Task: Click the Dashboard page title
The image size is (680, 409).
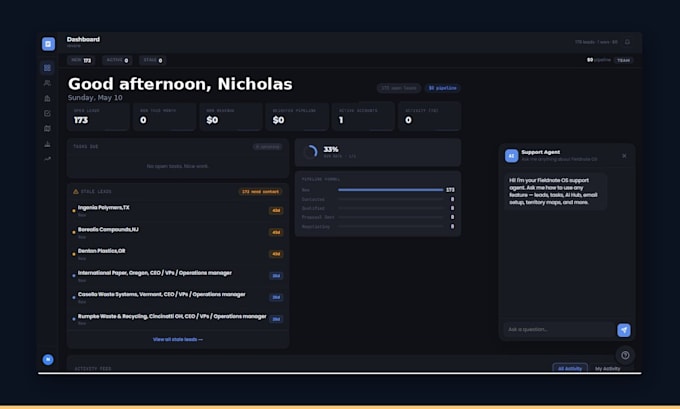Action: (x=83, y=39)
